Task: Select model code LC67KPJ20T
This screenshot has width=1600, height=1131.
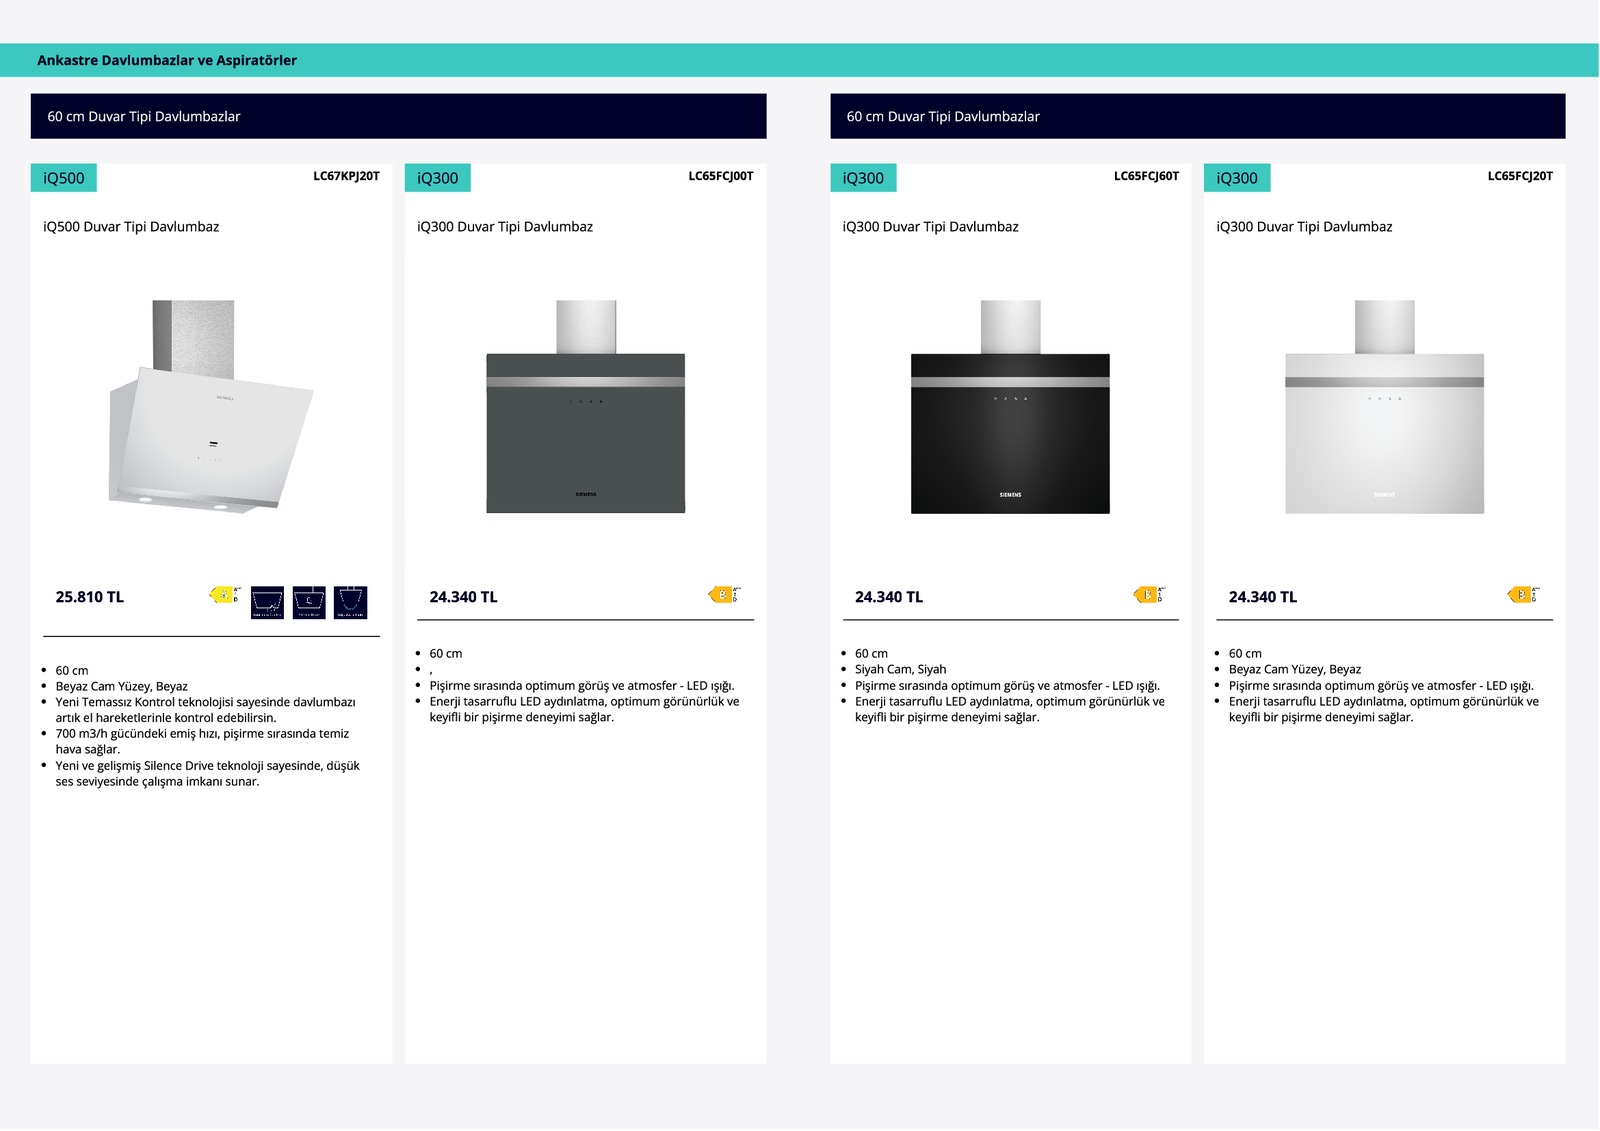Action: [x=347, y=176]
